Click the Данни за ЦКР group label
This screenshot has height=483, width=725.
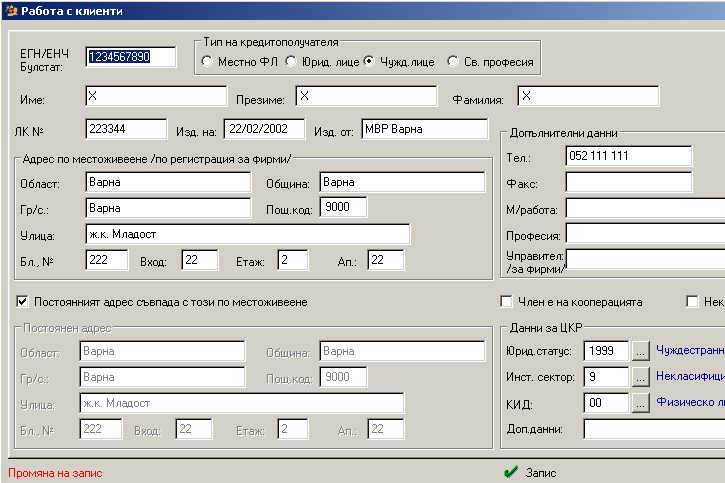546,328
